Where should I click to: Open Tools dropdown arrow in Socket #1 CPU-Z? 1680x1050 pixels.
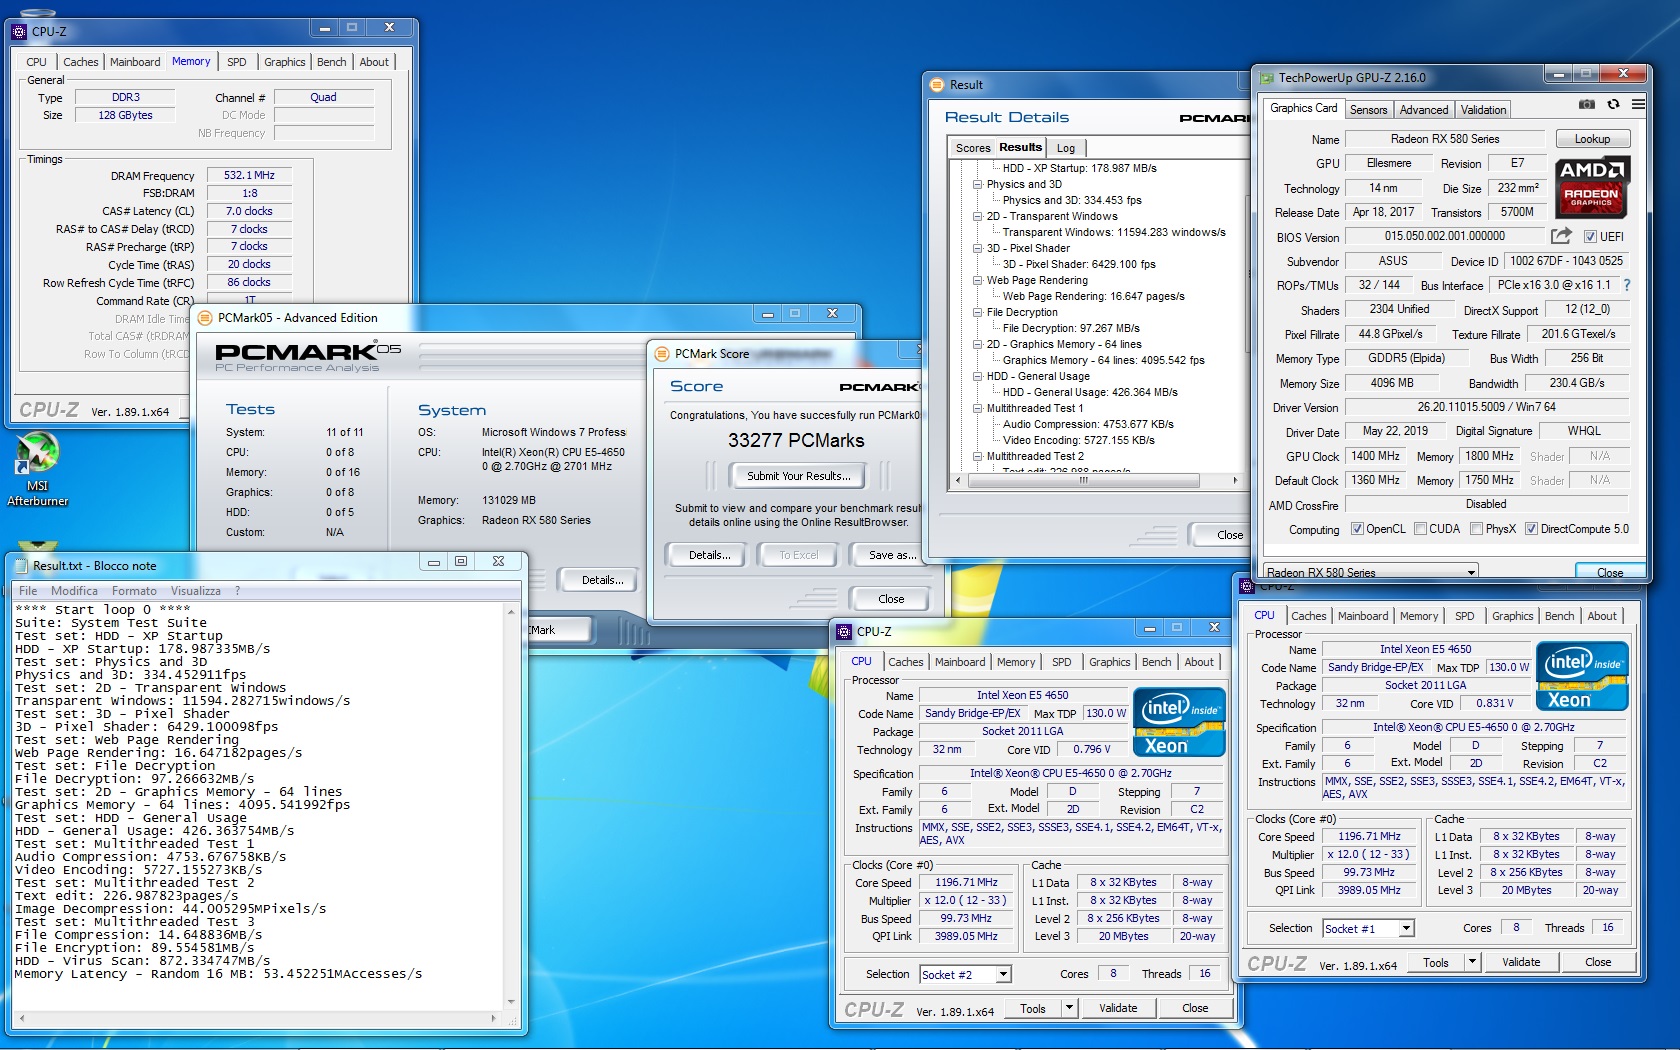coord(1472,962)
